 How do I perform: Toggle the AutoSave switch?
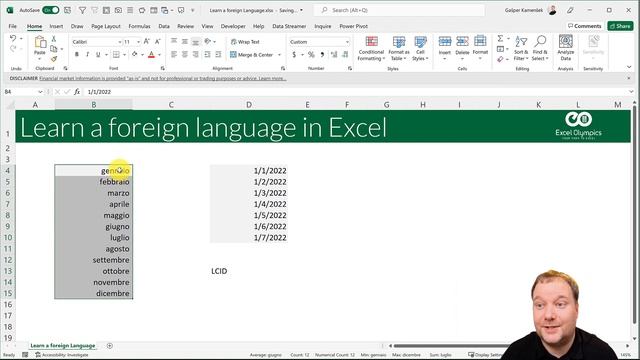51,10
